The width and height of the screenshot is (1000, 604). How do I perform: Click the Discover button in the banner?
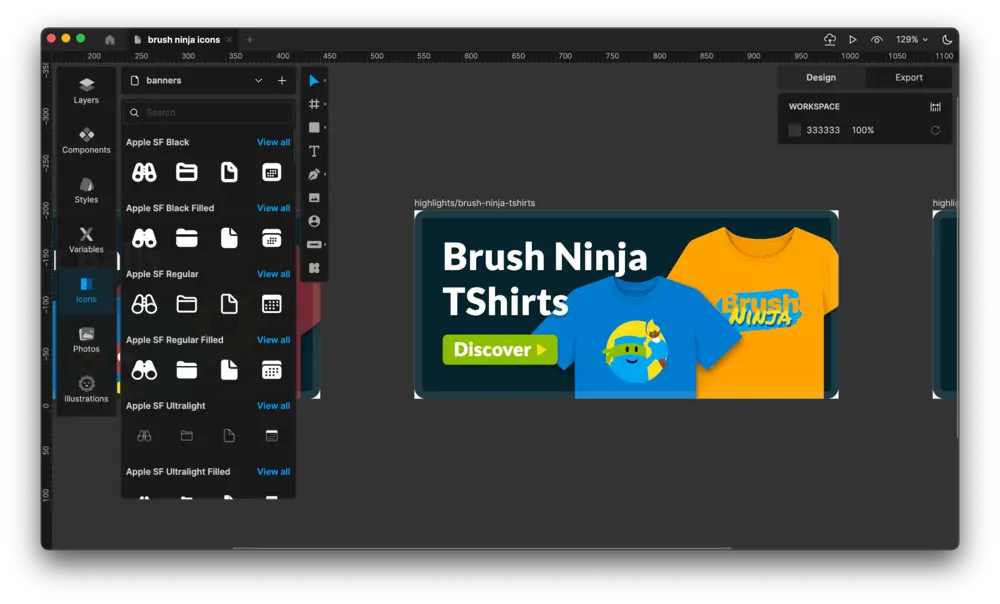[499, 349]
